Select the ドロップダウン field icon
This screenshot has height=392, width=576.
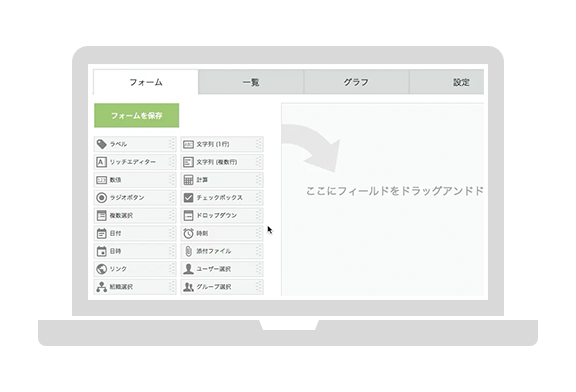(x=188, y=216)
